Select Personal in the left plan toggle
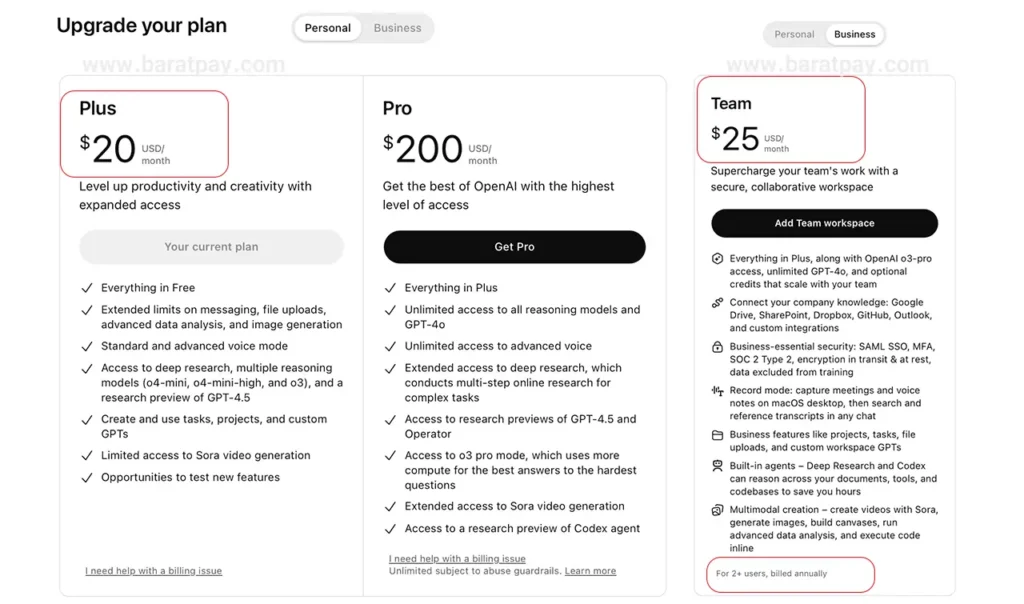 [328, 28]
